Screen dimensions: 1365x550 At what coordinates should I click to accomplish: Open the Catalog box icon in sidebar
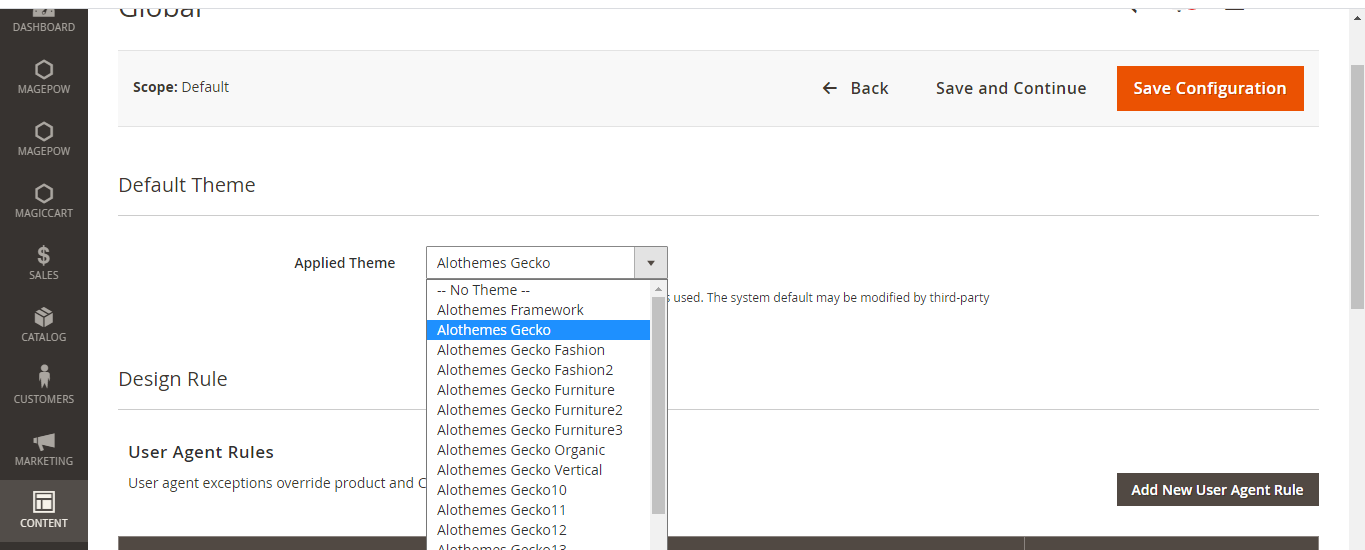tap(43, 318)
